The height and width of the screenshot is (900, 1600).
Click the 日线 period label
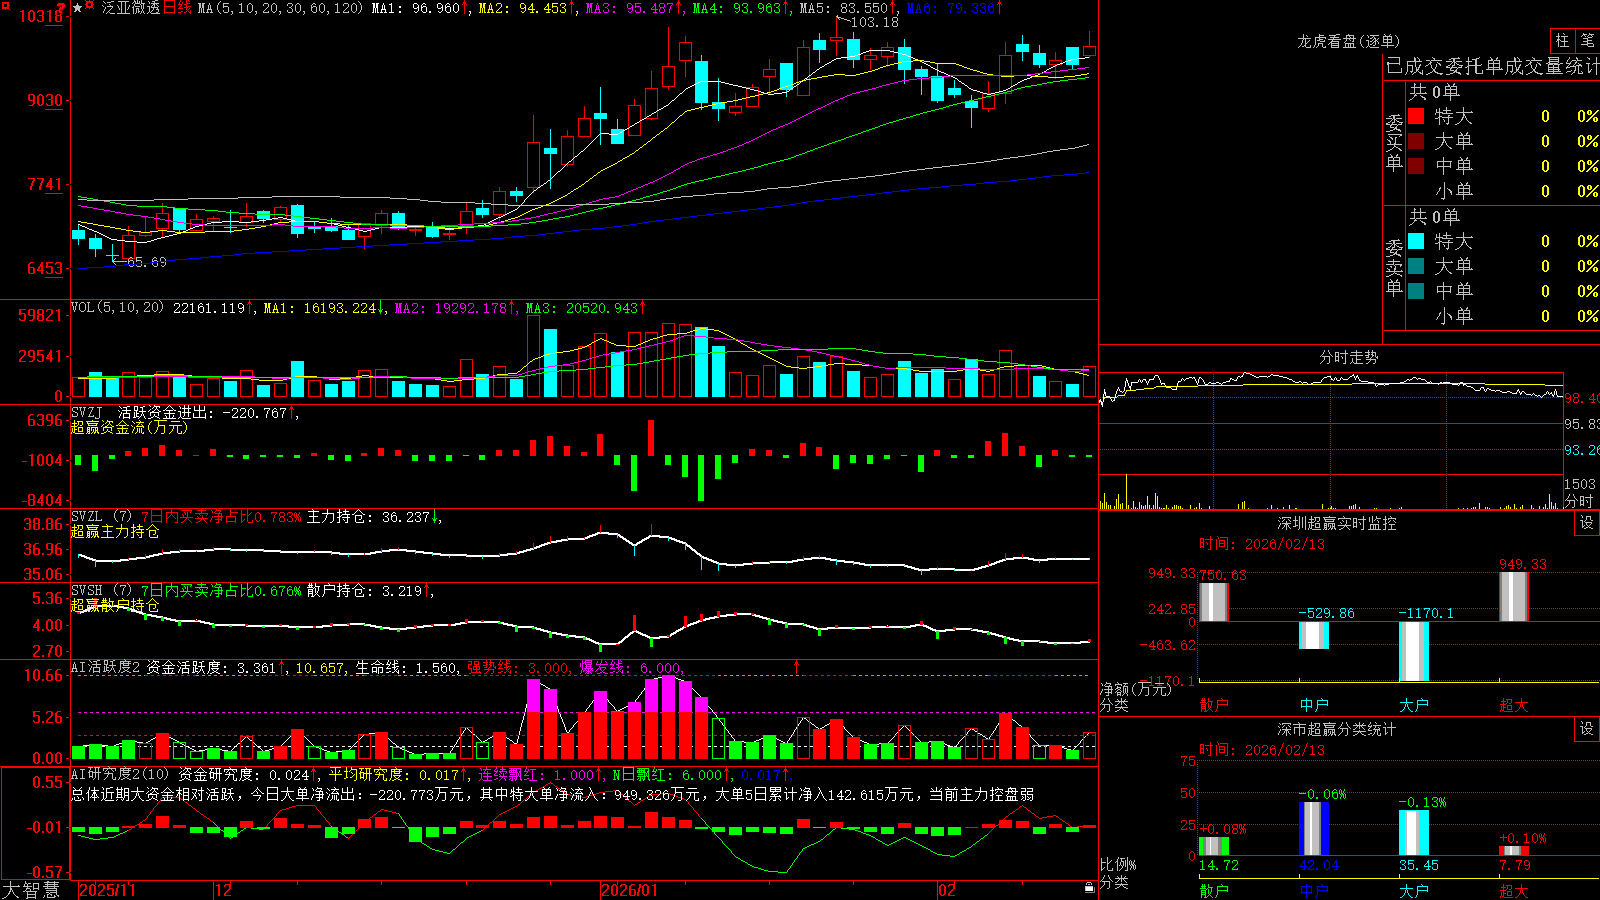pos(177,8)
